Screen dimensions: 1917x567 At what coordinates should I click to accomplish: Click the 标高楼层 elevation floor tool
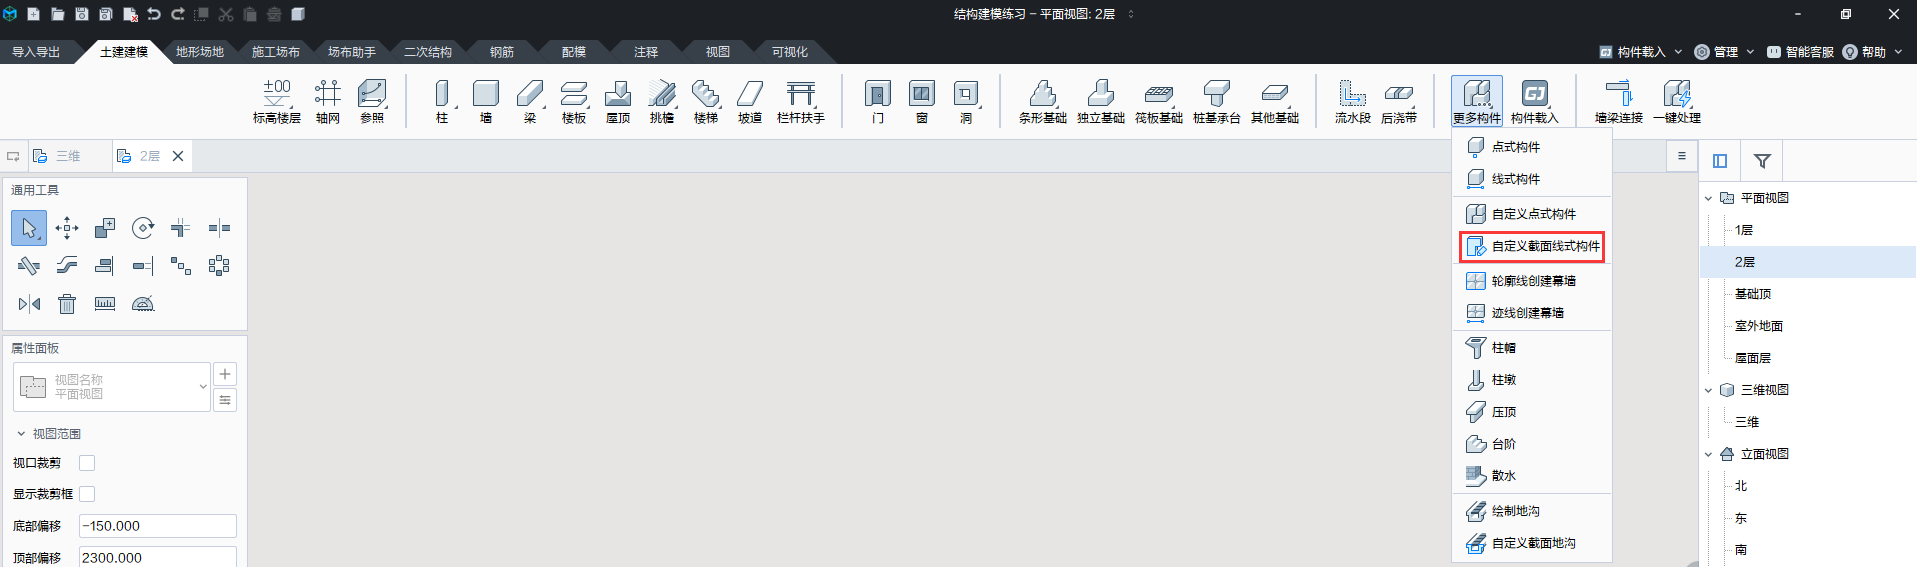click(x=277, y=101)
